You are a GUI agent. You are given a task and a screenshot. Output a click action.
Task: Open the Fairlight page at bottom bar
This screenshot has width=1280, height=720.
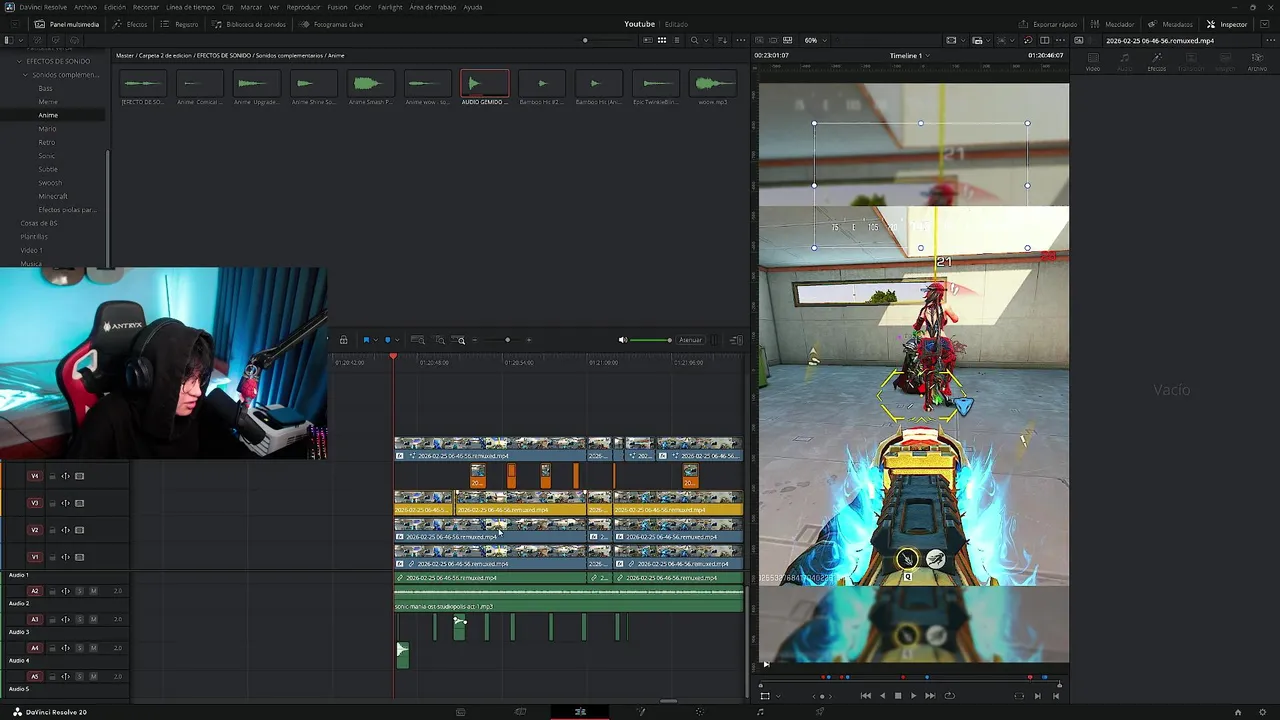pos(760,712)
